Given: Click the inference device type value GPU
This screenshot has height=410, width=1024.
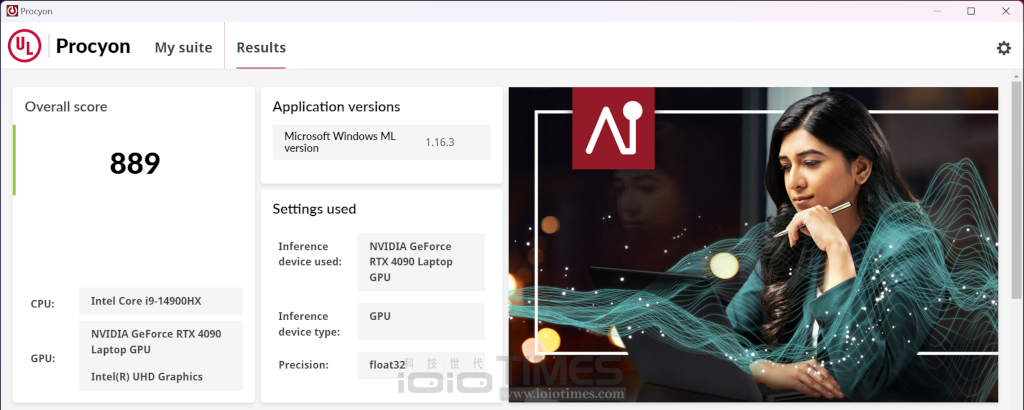Looking at the screenshot, I should (421, 321).
